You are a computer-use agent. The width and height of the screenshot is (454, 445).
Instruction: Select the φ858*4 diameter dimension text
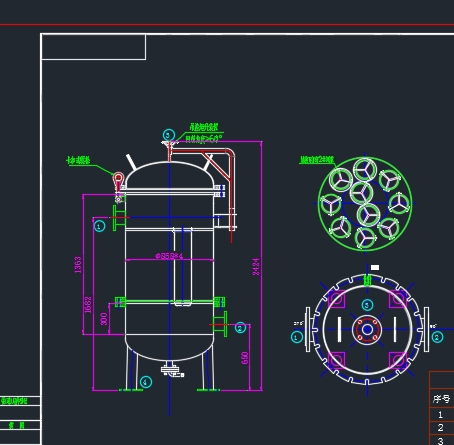click(169, 256)
